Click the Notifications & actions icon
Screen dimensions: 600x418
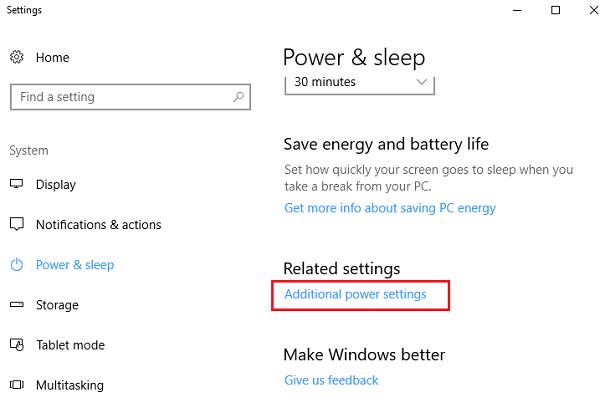pyautogui.click(x=17, y=225)
